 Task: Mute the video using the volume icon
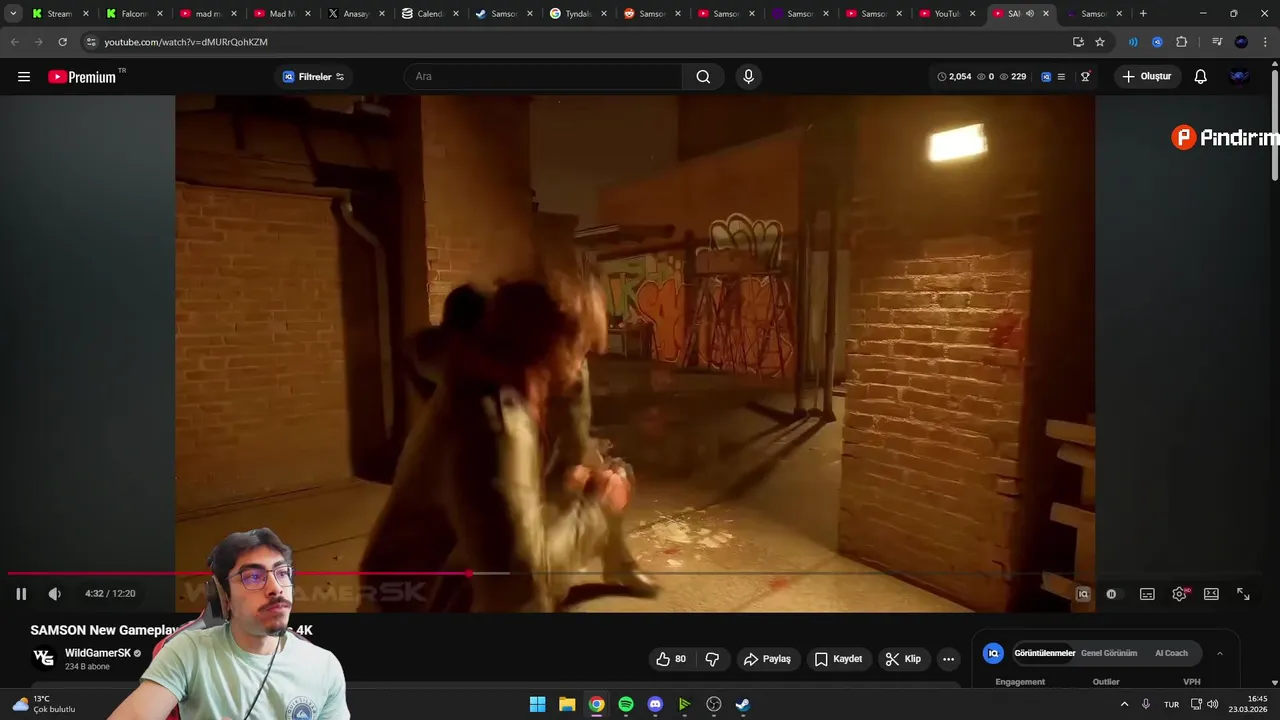(x=54, y=594)
